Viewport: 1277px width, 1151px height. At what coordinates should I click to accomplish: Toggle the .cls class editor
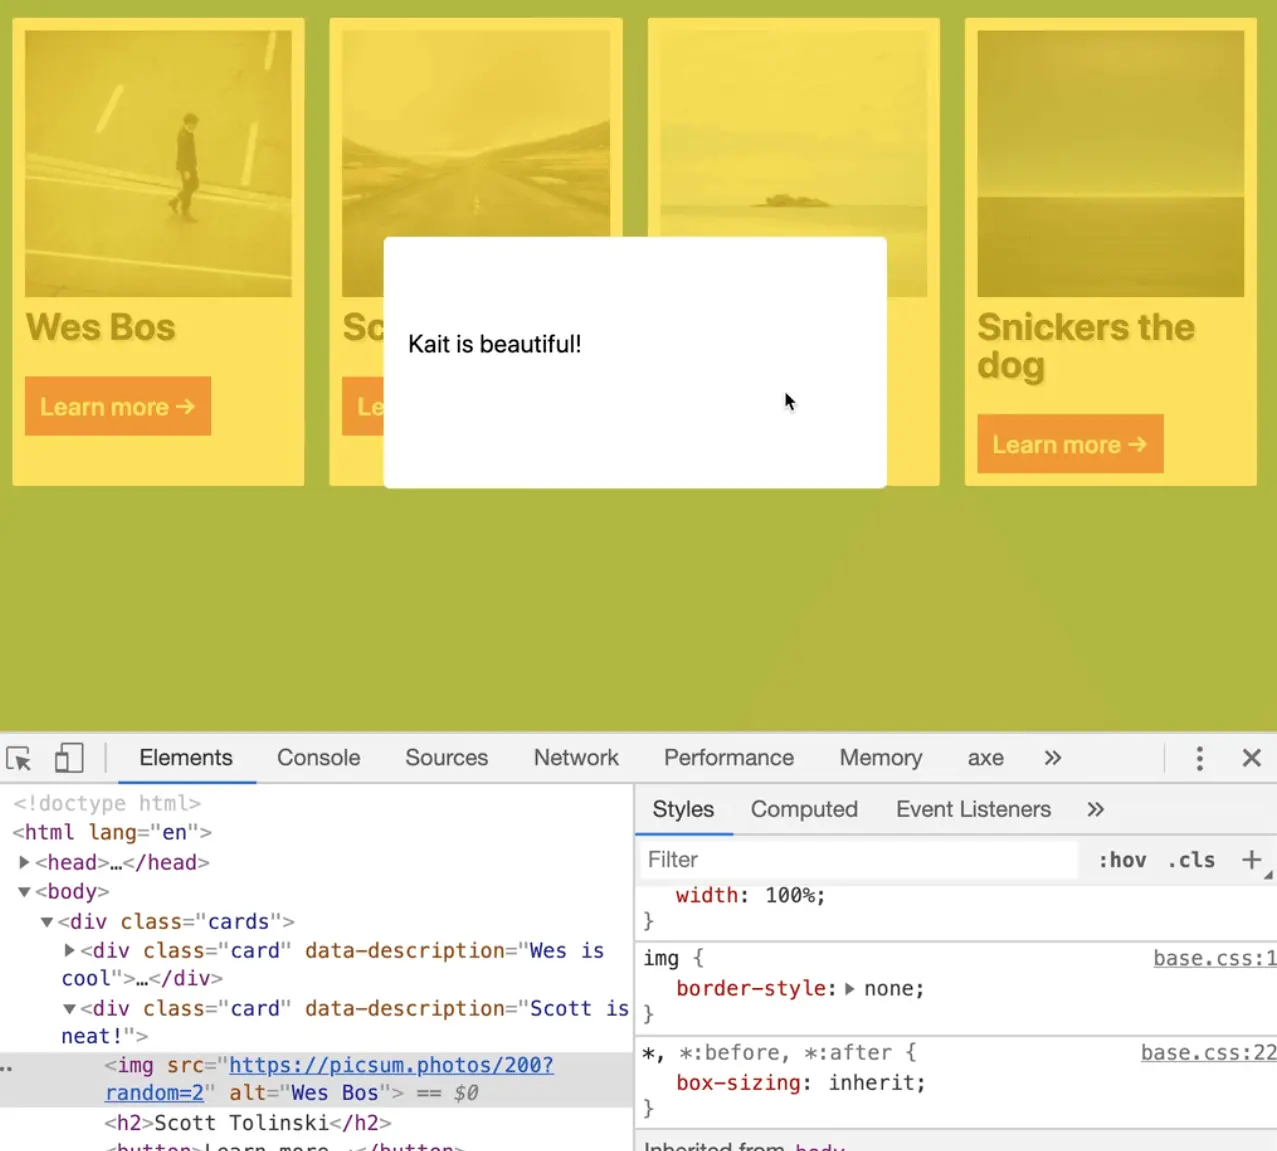tap(1191, 860)
